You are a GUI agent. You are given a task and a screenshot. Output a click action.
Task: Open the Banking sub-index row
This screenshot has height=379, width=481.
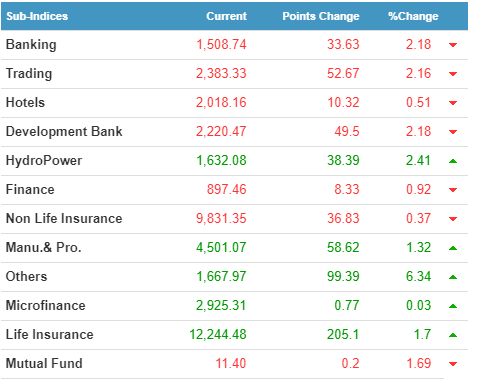click(234, 45)
